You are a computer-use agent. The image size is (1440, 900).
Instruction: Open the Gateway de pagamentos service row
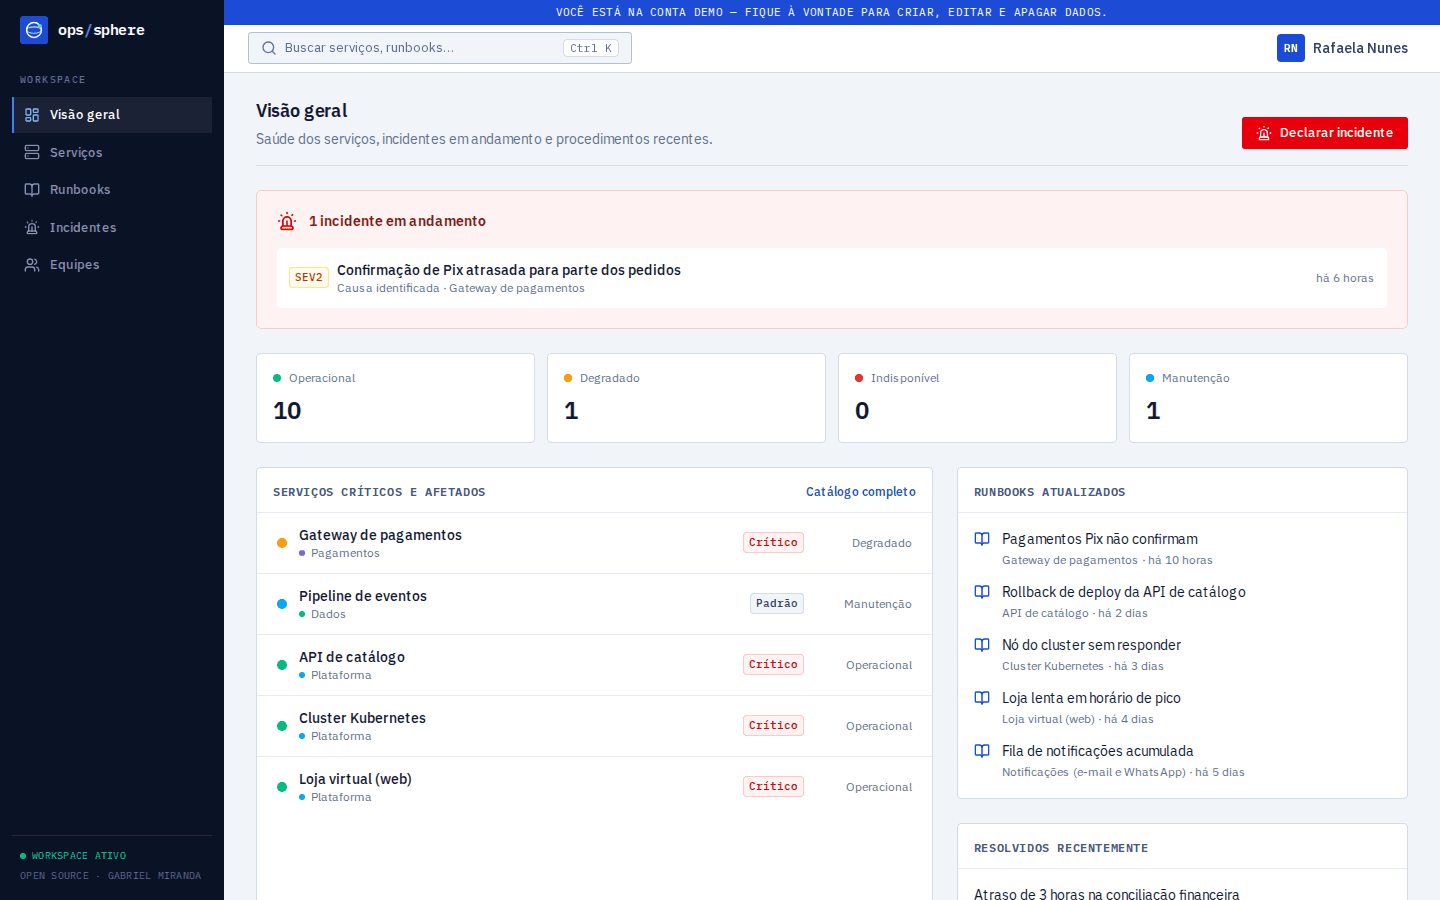pyautogui.click(x=594, y=543)
